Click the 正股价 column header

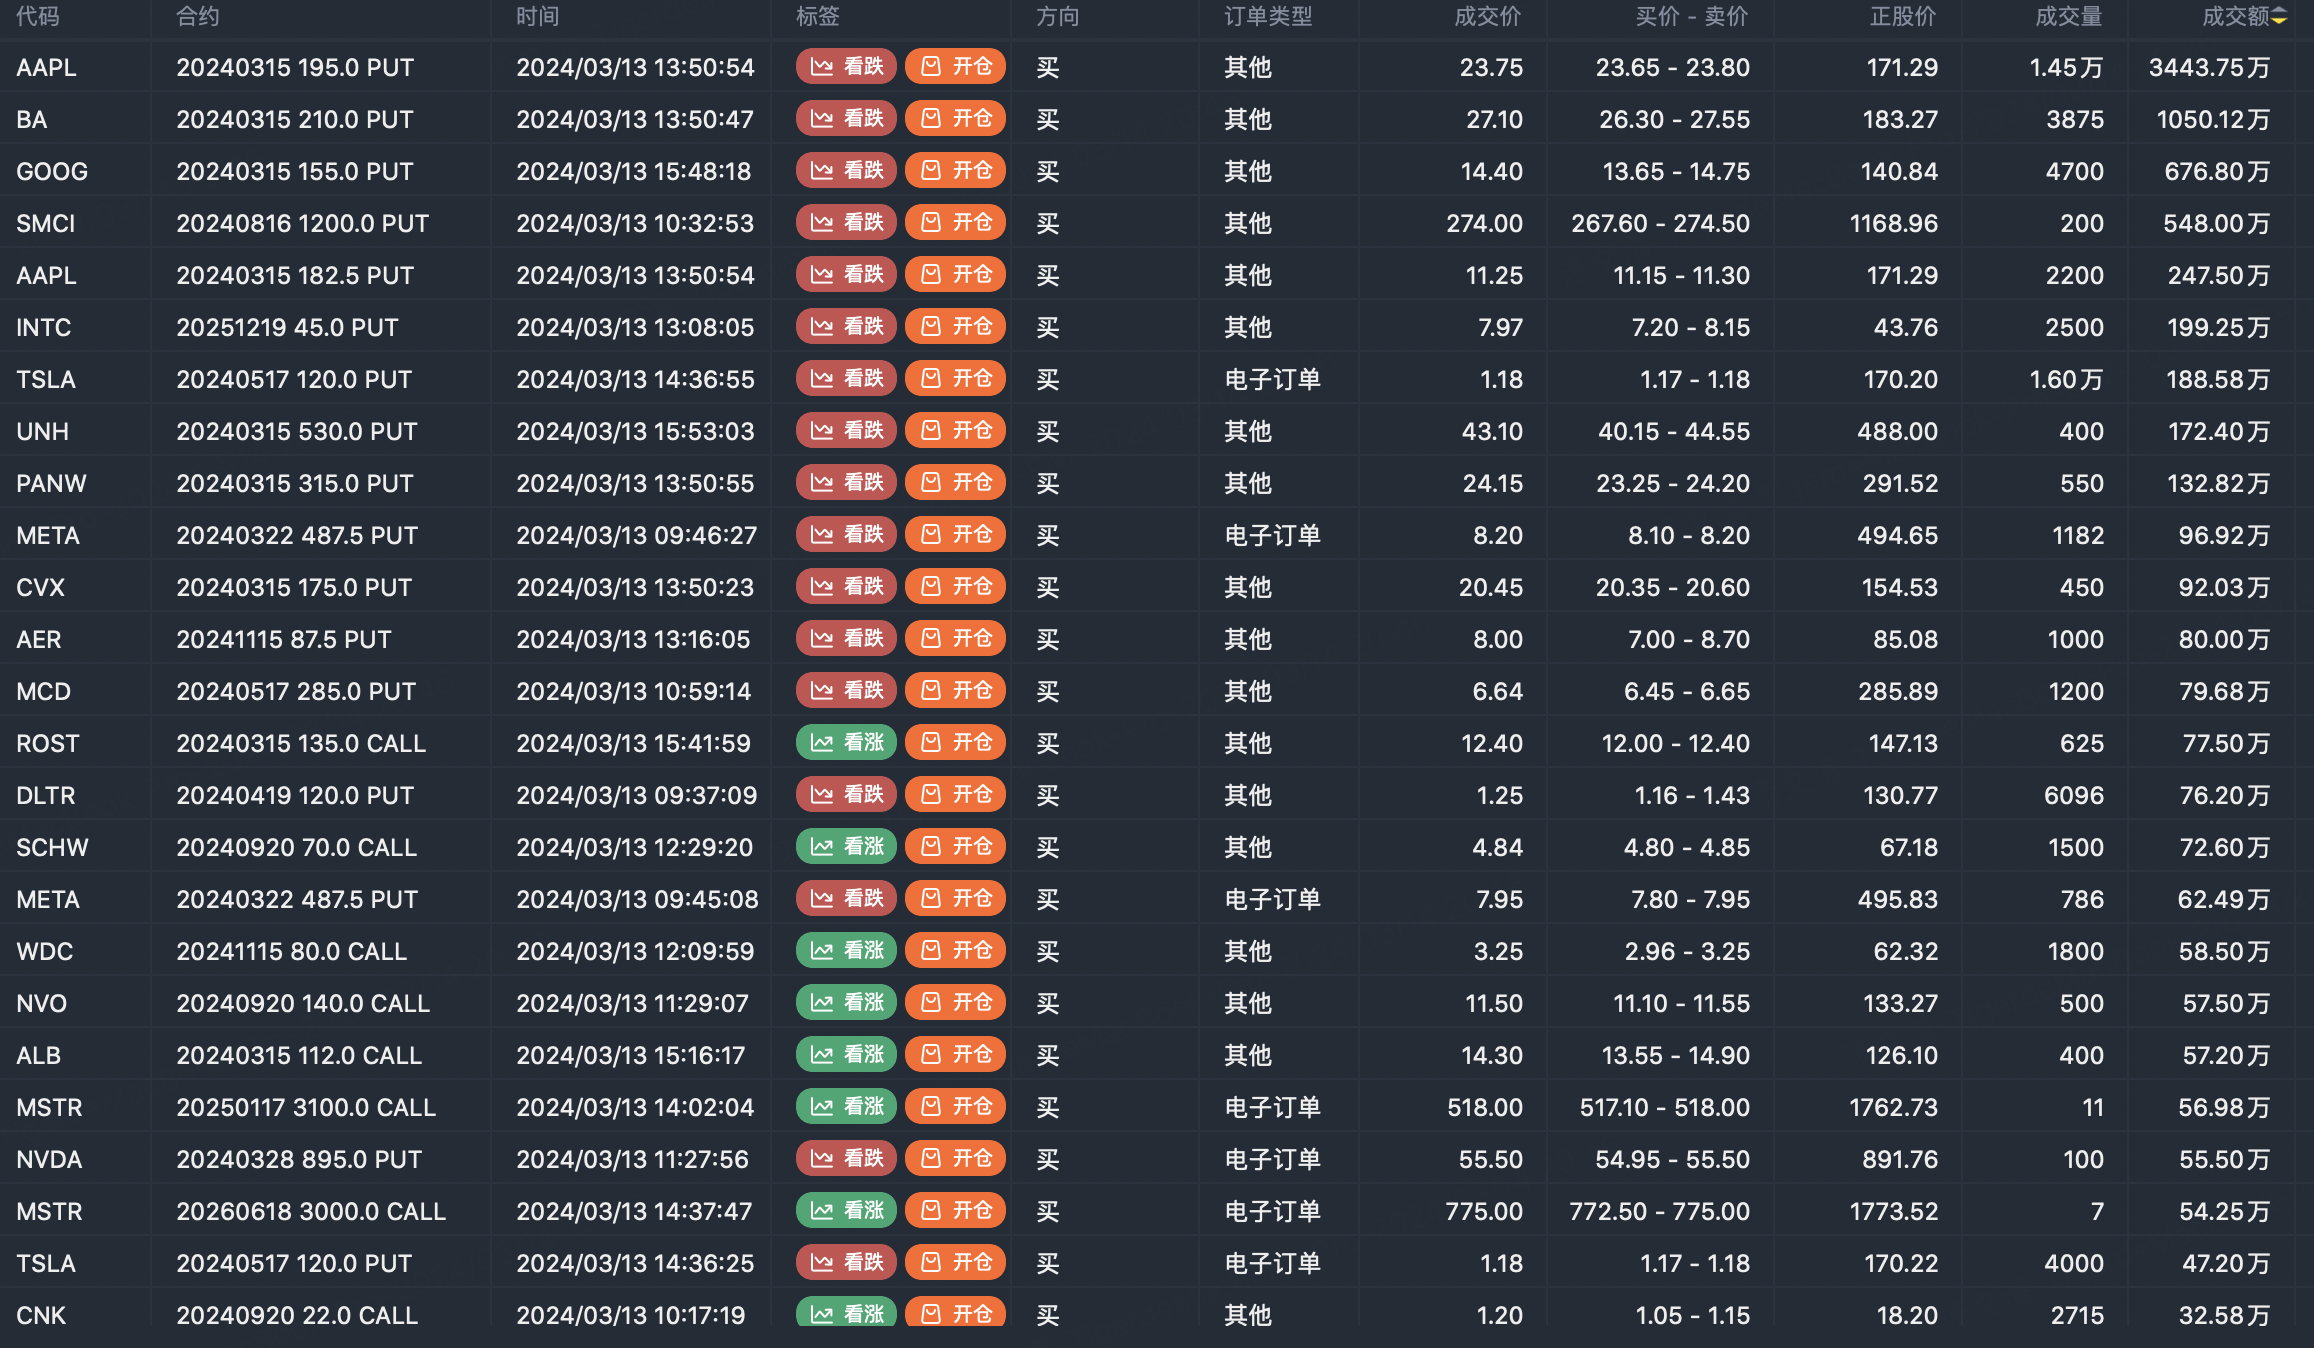[1902, 16]
